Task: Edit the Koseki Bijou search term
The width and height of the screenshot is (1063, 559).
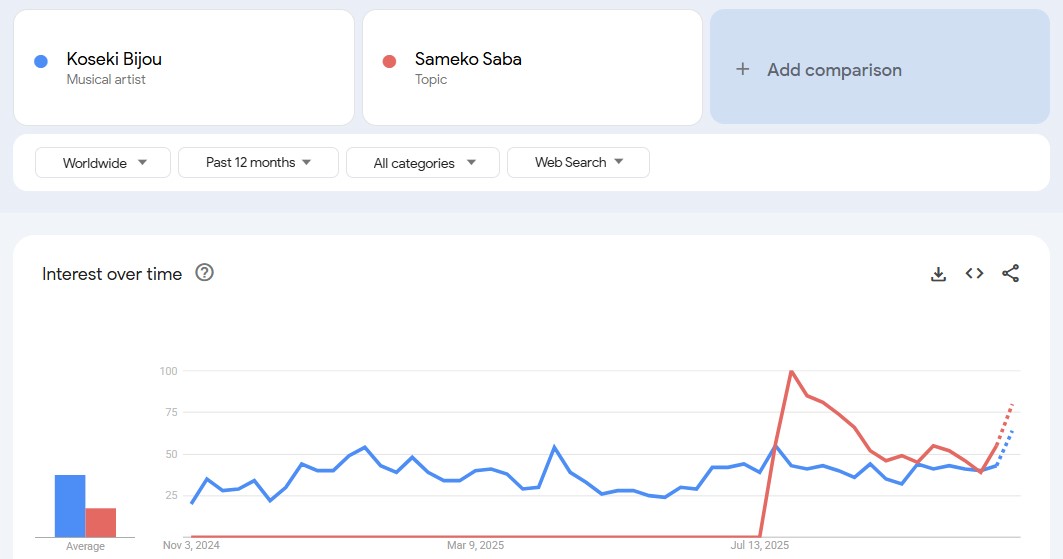Action: (x=114, y=59)
